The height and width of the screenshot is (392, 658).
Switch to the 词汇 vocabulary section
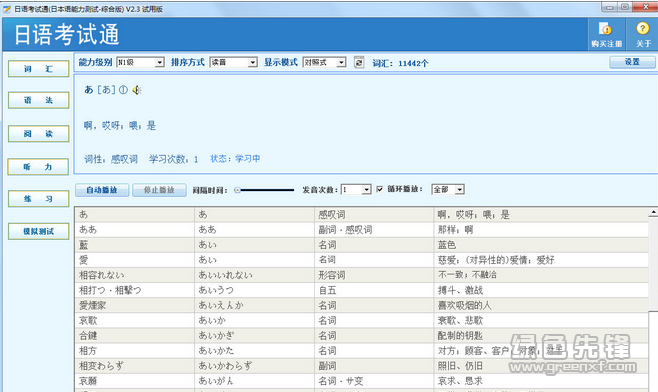(x=39, y=69)
